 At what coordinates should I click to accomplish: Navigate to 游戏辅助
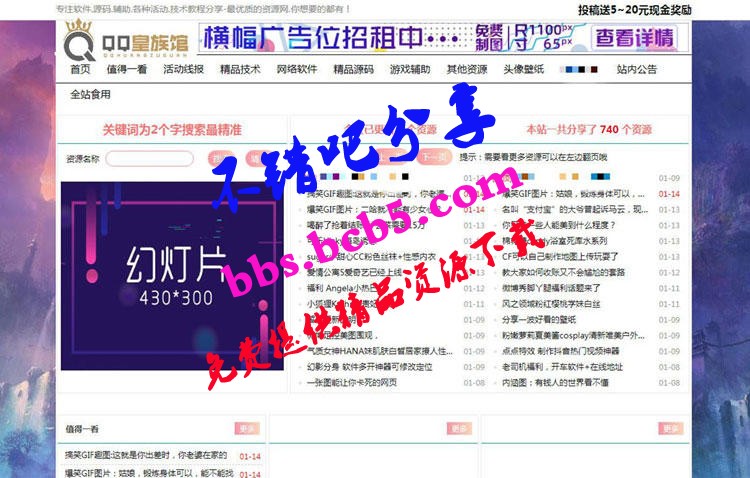(x=410, y=69)
